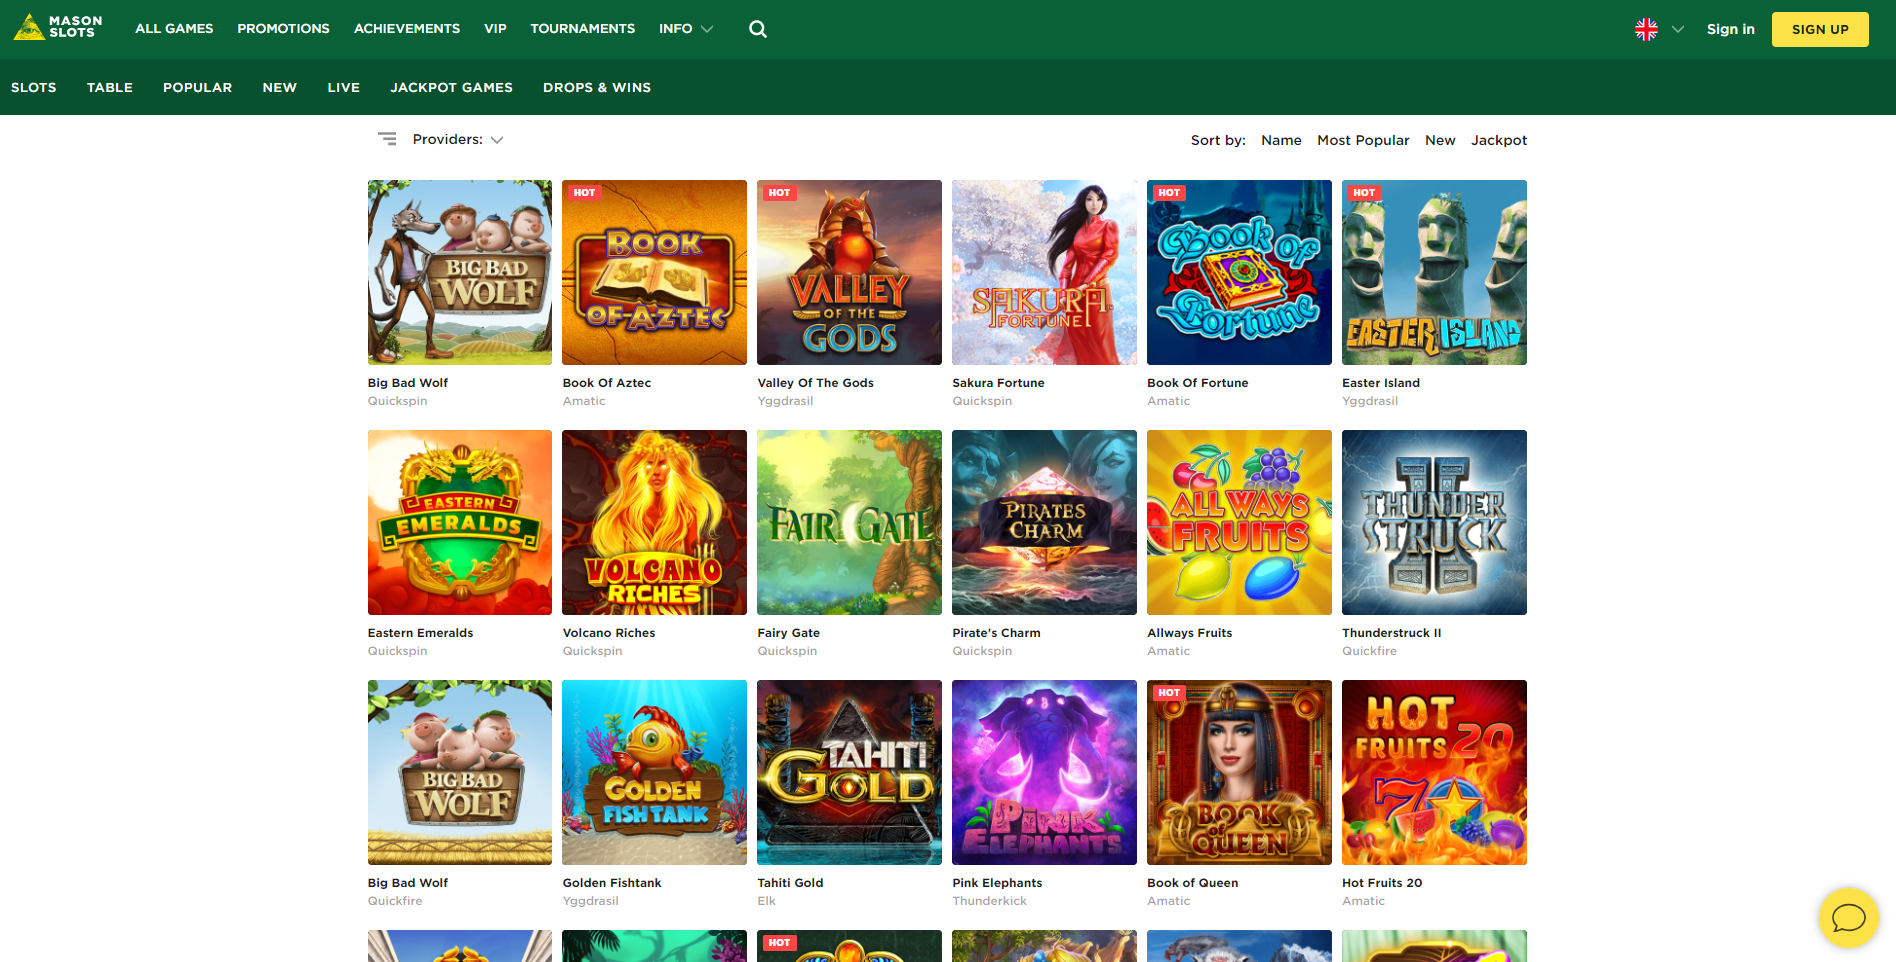
Task: Click the 'Golden Fishtank' title text
Action: coord(612,883)
